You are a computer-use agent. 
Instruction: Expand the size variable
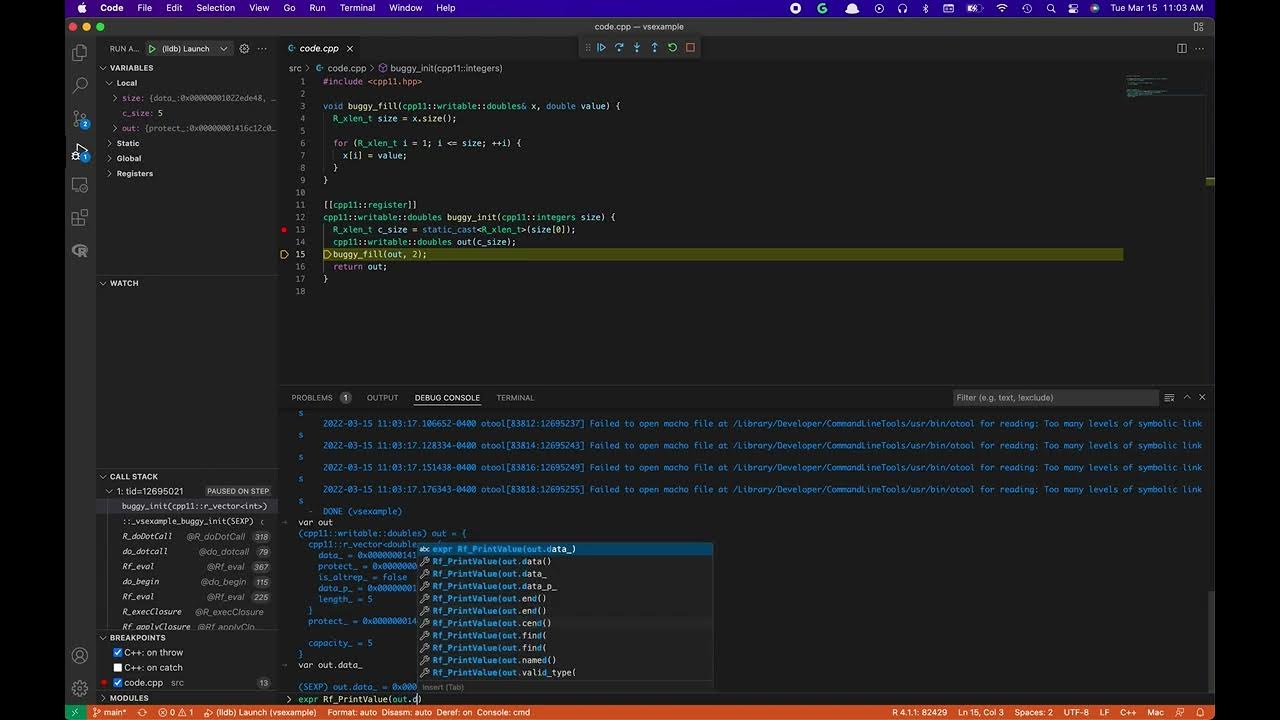pyautogui.click(x=116, y=98)
